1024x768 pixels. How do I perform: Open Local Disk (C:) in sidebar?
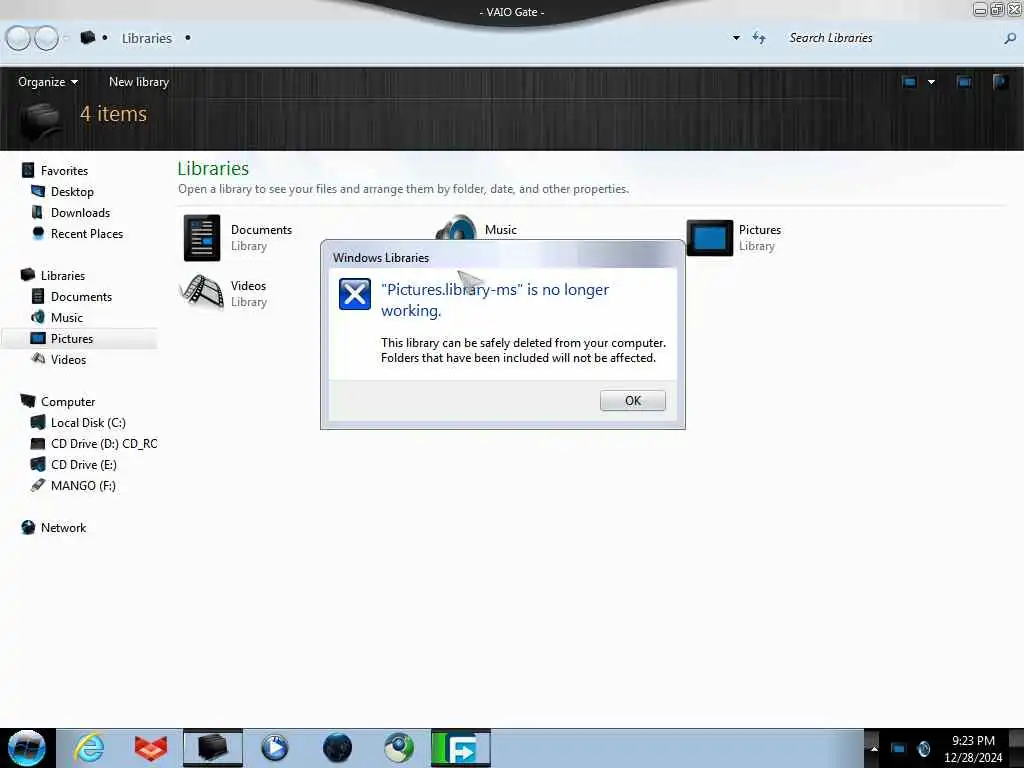pyautogui.click(x=88, y=423)
